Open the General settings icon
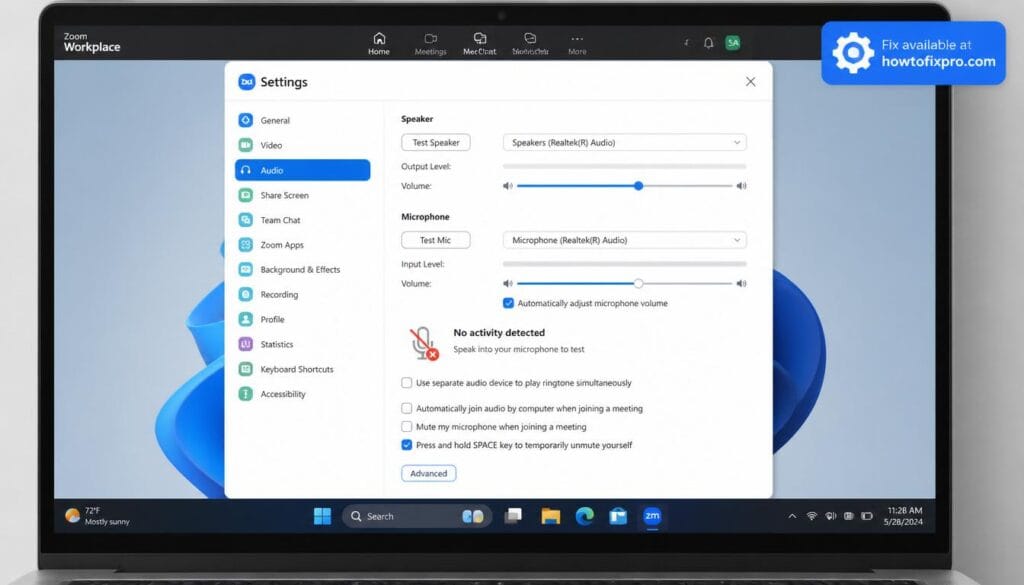 click(x=246, y=120)
